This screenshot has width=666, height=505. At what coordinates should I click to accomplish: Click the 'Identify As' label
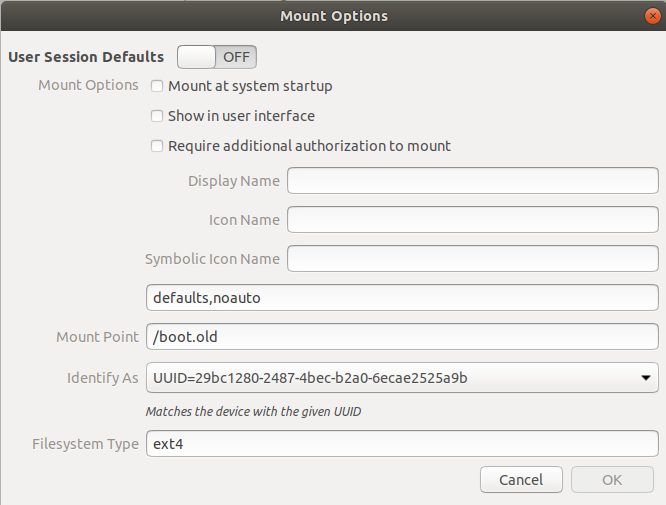click(103, 378)
